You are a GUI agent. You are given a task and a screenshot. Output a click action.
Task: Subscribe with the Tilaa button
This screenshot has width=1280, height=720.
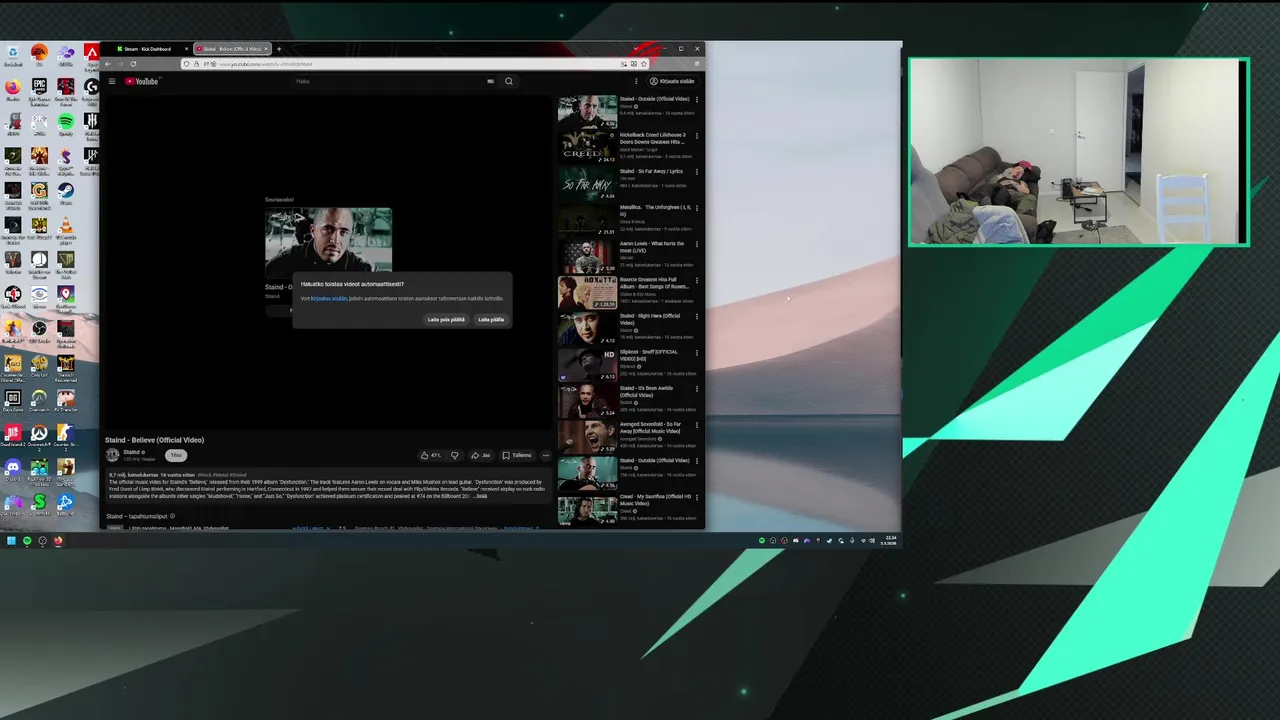coord(176,455)
